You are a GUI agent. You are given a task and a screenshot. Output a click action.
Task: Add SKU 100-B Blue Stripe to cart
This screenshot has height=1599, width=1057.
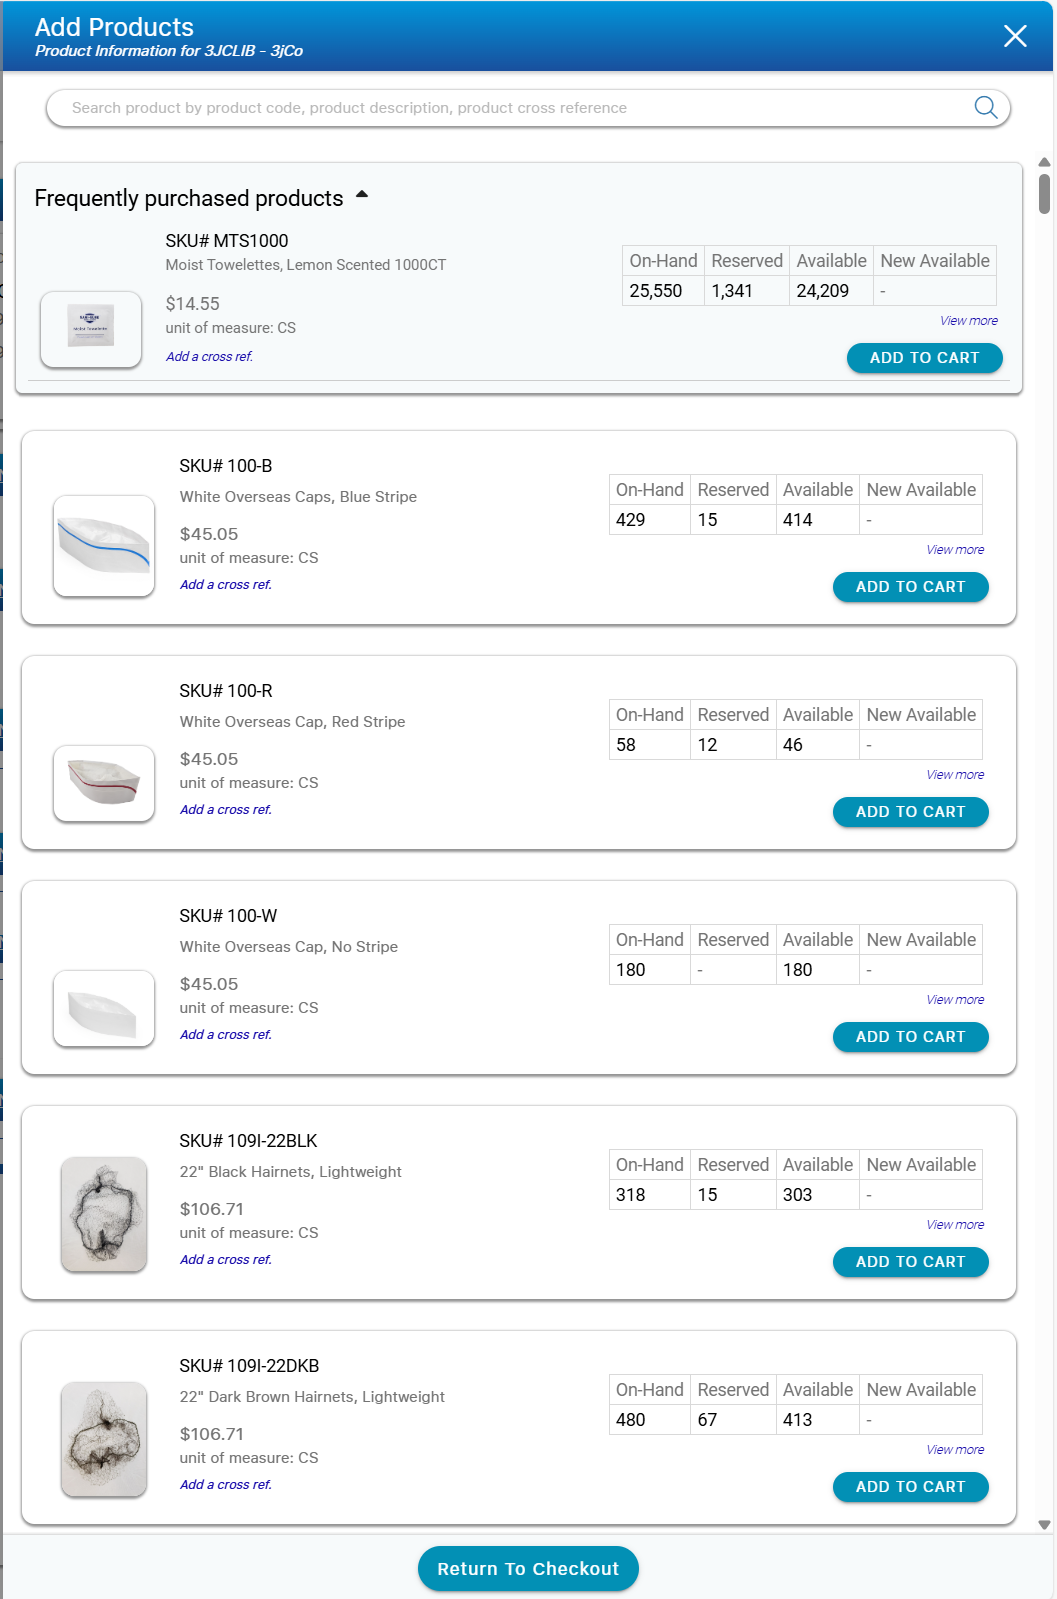pos(910,587)
